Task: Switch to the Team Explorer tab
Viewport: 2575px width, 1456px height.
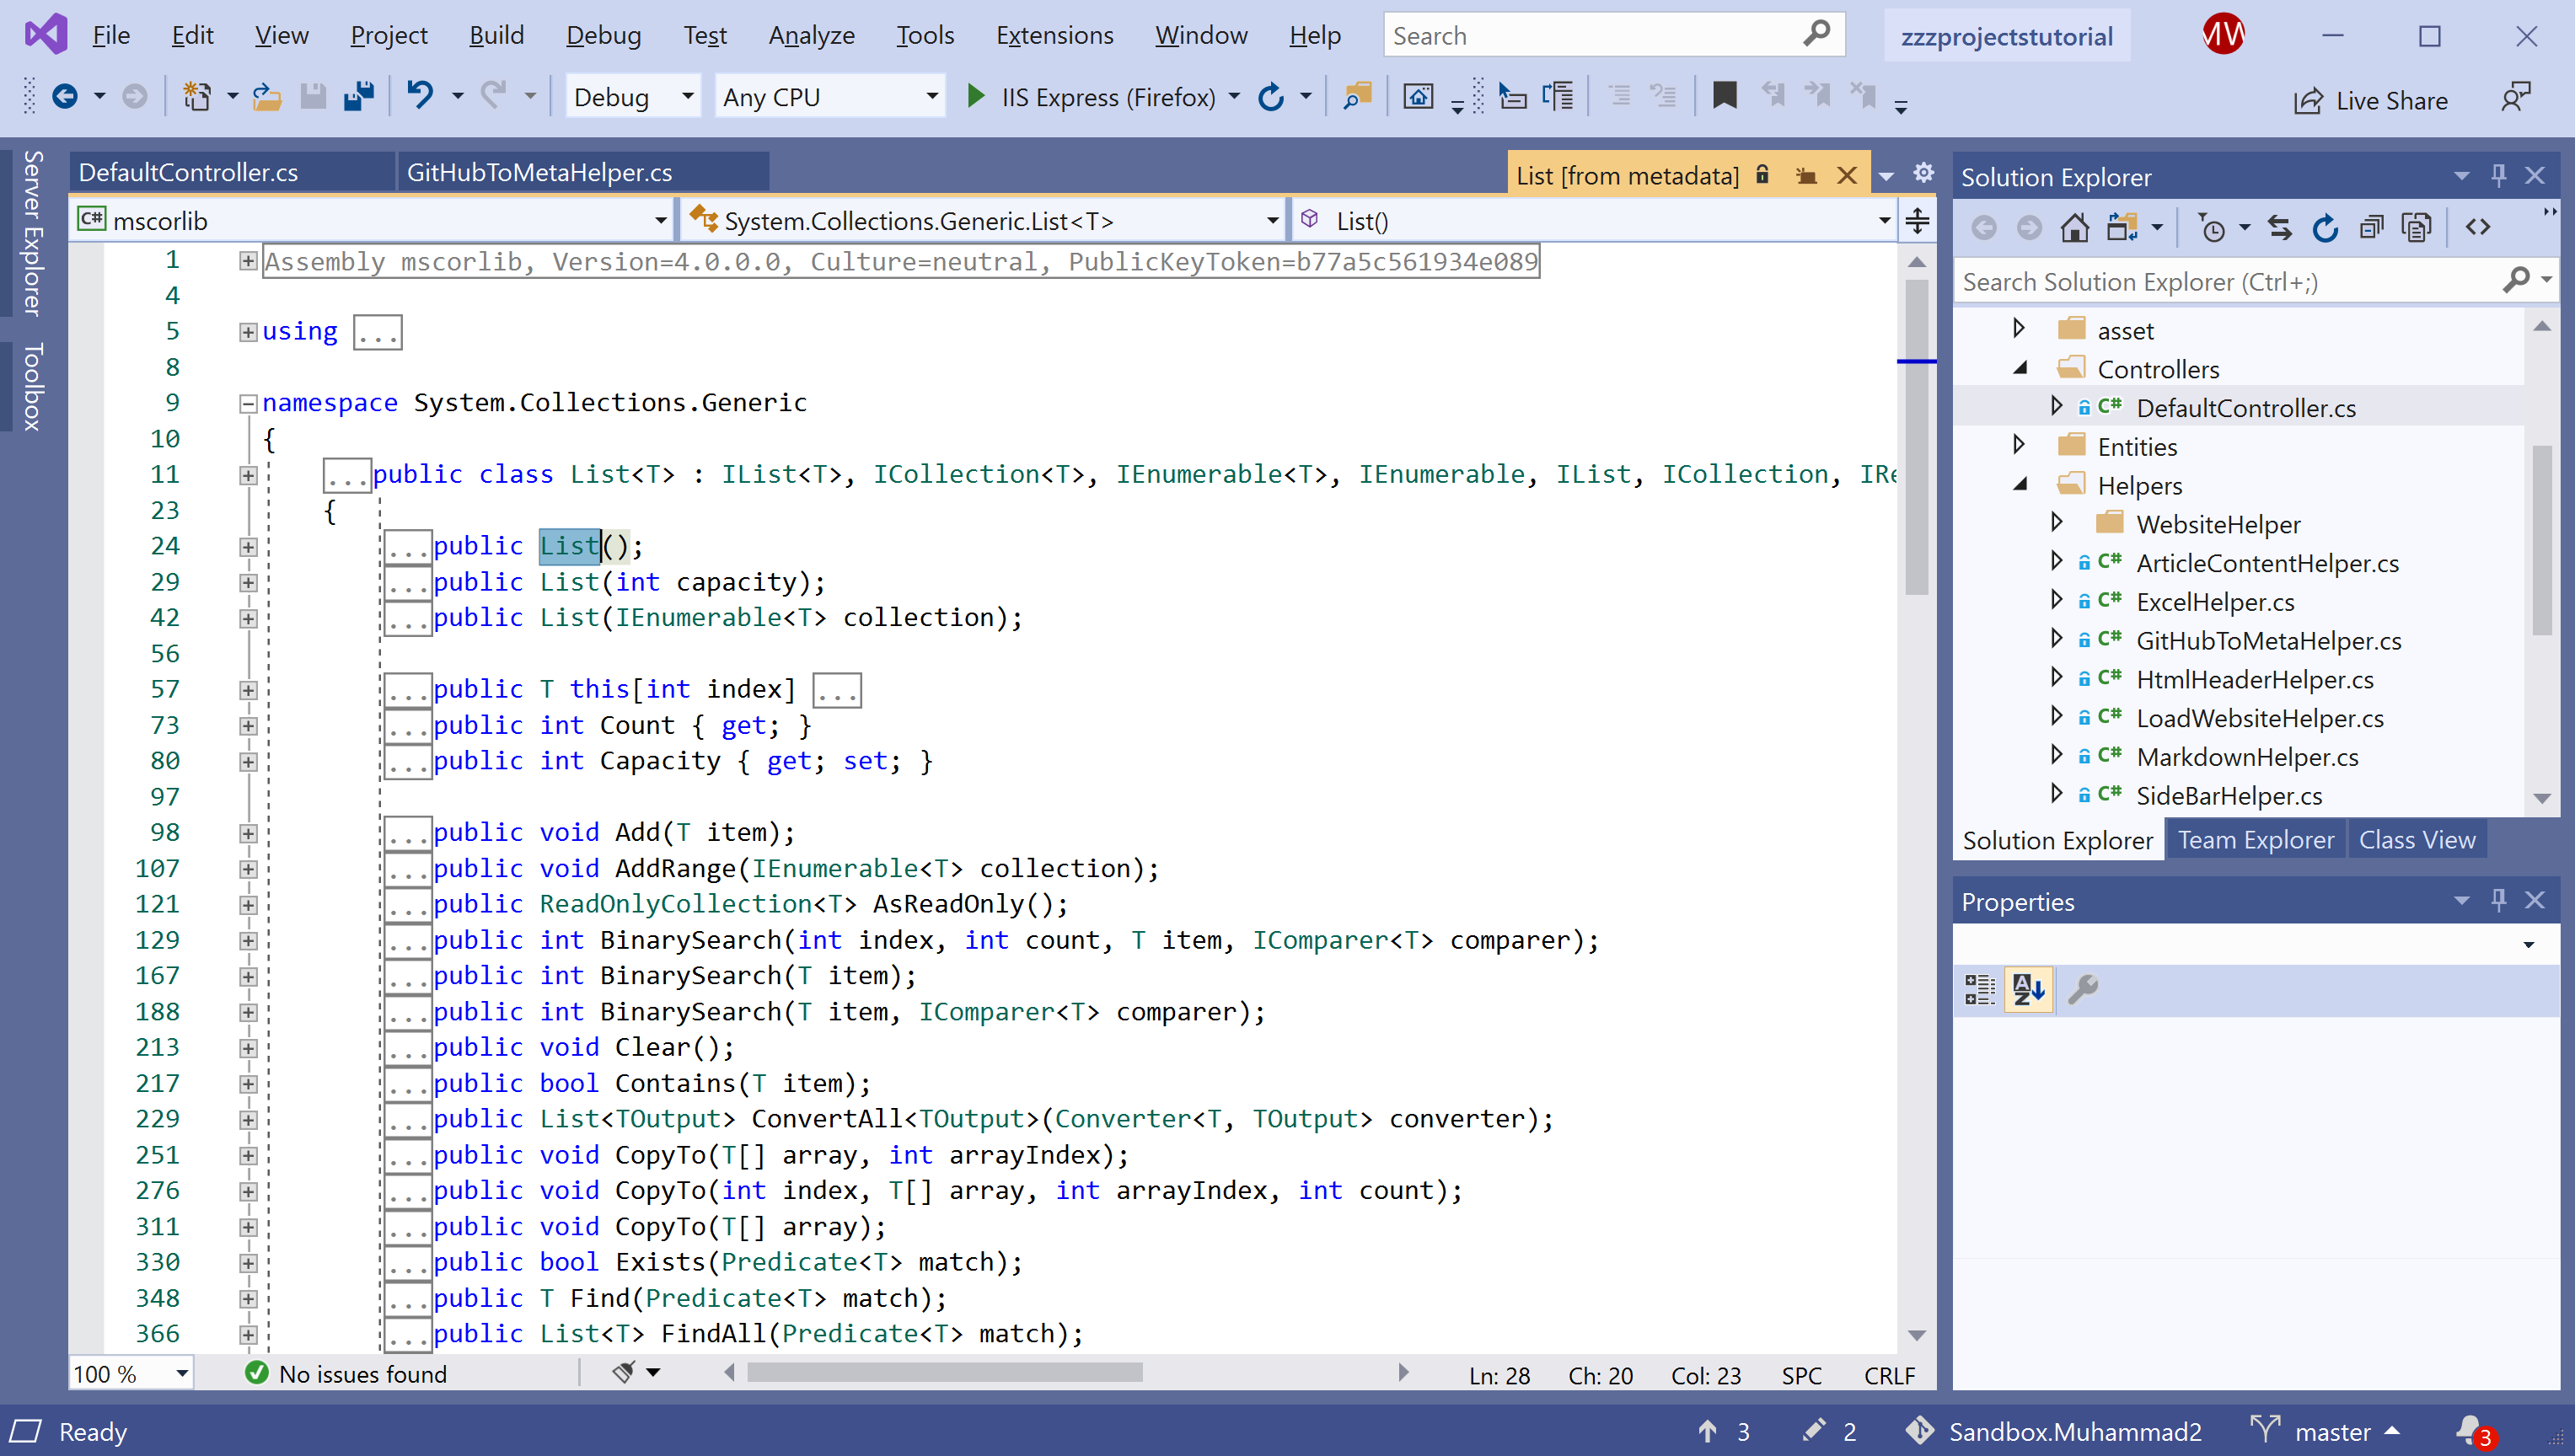Action: pyautogui.click(x=2255, y=840)
